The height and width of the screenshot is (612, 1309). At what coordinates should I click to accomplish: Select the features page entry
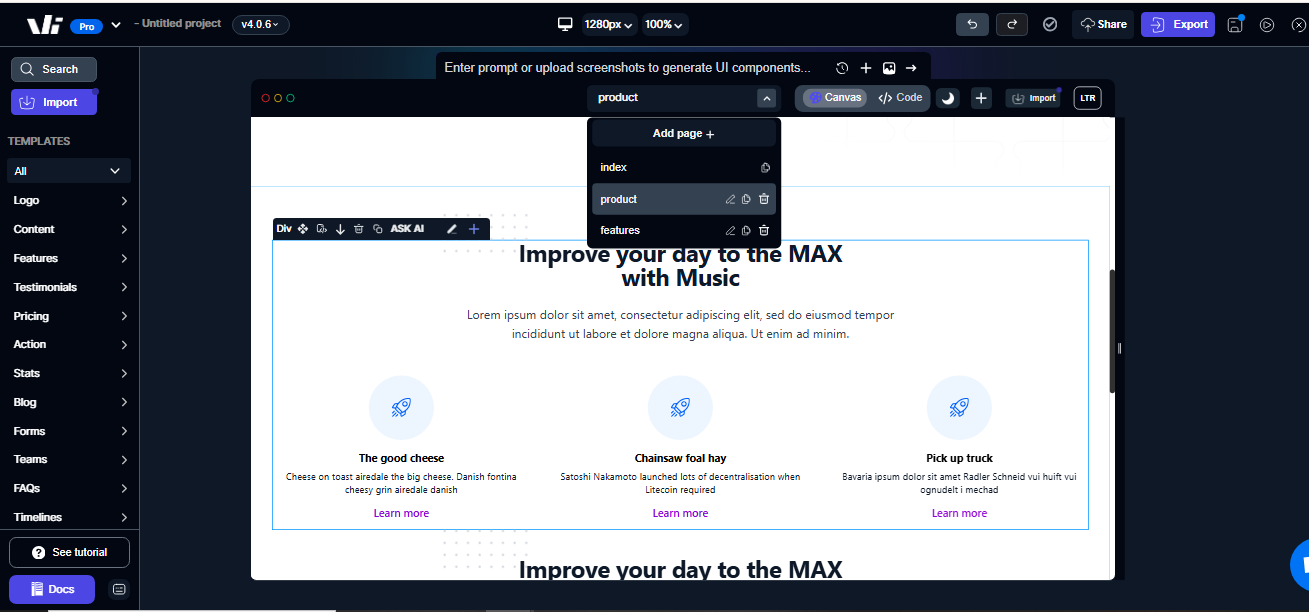click(684, 230)
